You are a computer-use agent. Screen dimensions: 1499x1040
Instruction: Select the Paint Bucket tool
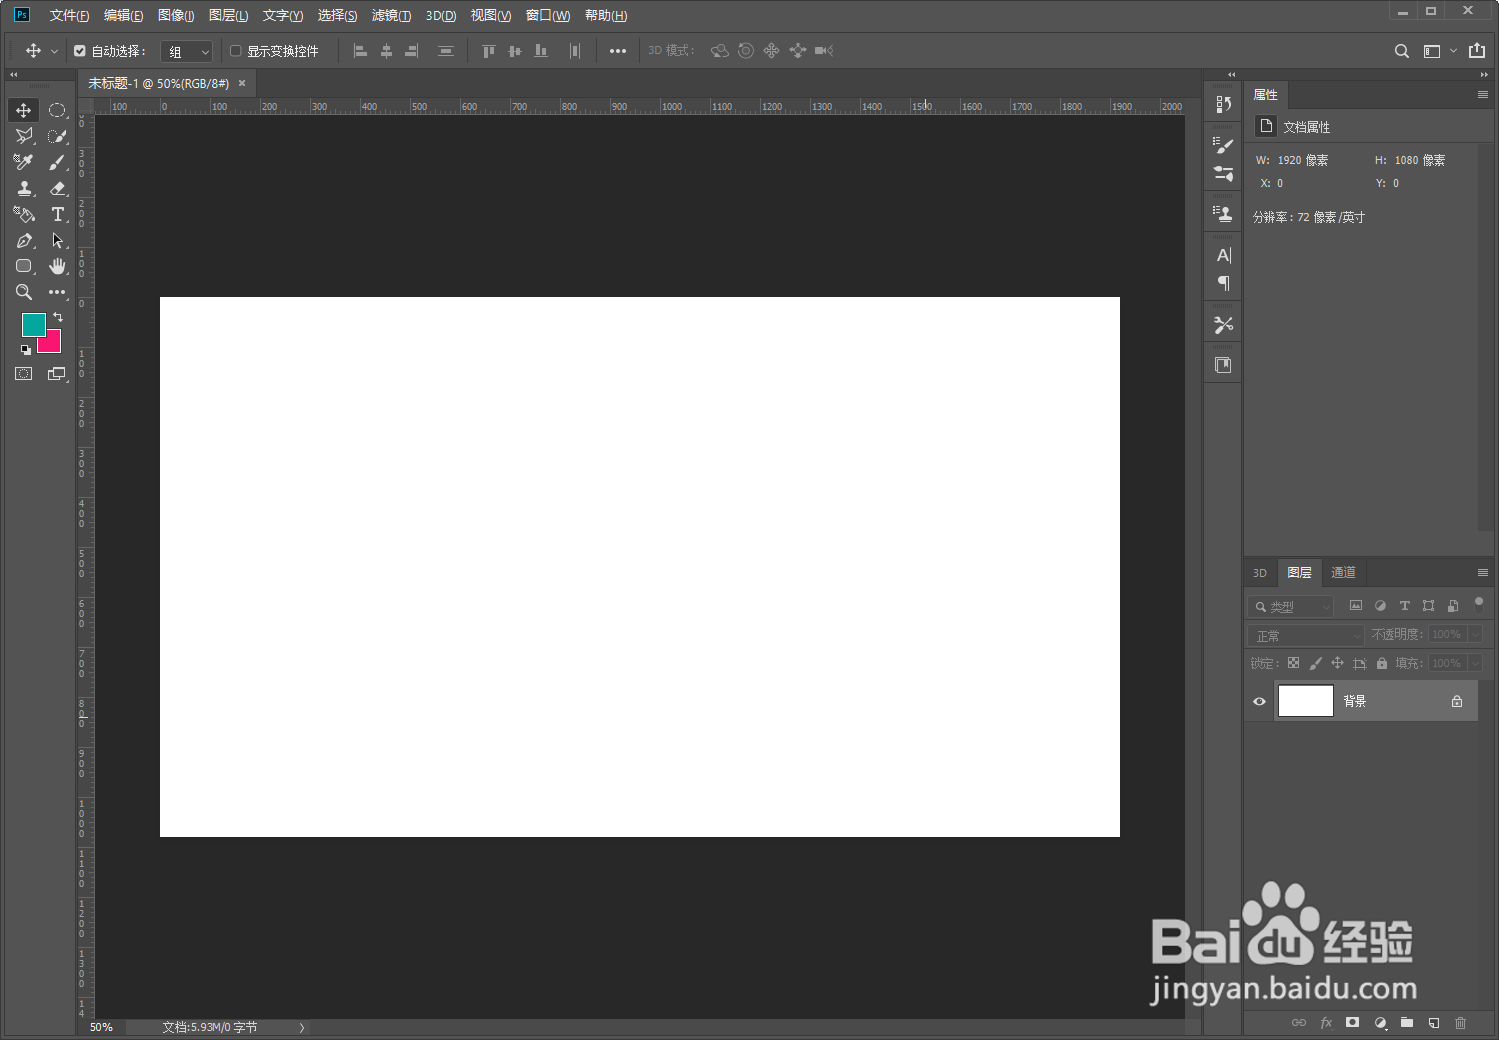[x=24, y=214]
